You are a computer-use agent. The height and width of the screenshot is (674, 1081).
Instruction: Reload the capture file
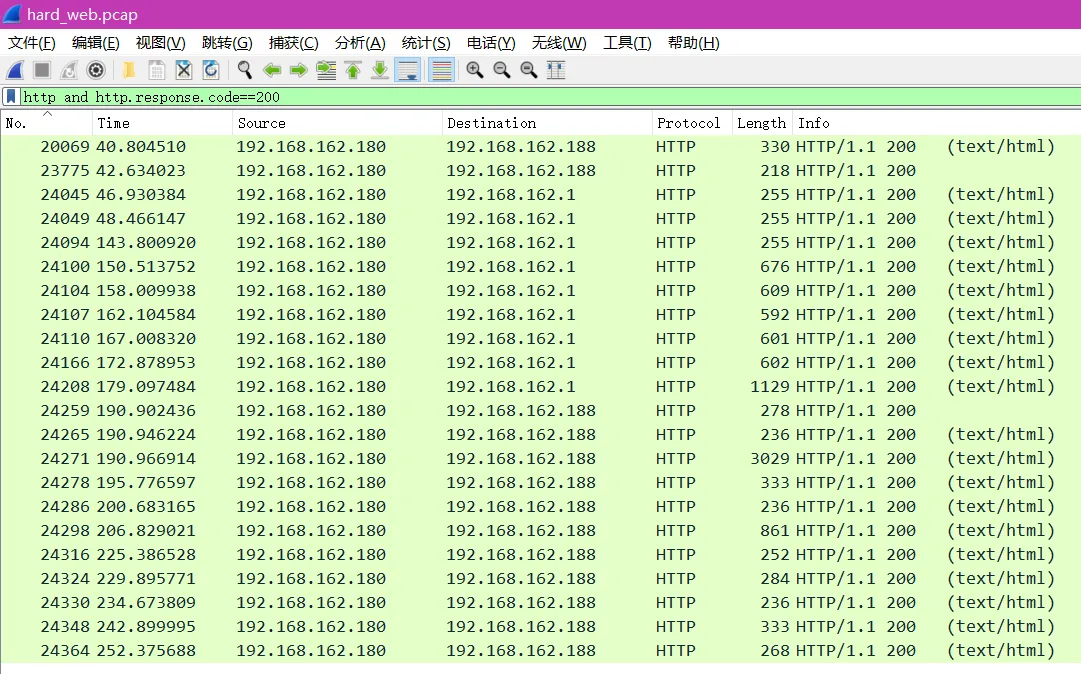pyautogui.click(x=211, y=70)
